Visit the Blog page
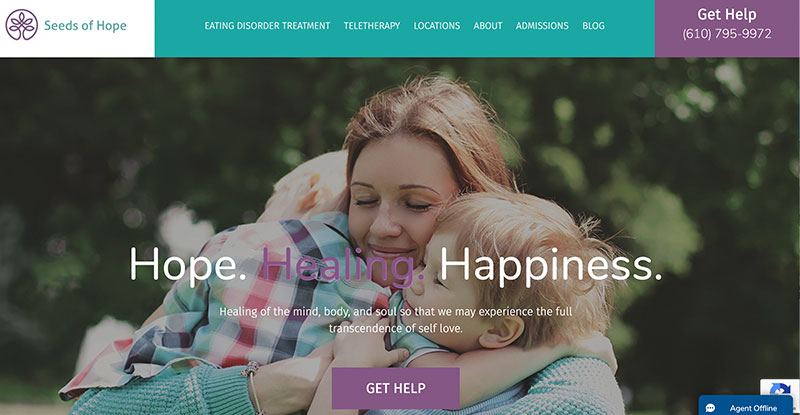 593,26
